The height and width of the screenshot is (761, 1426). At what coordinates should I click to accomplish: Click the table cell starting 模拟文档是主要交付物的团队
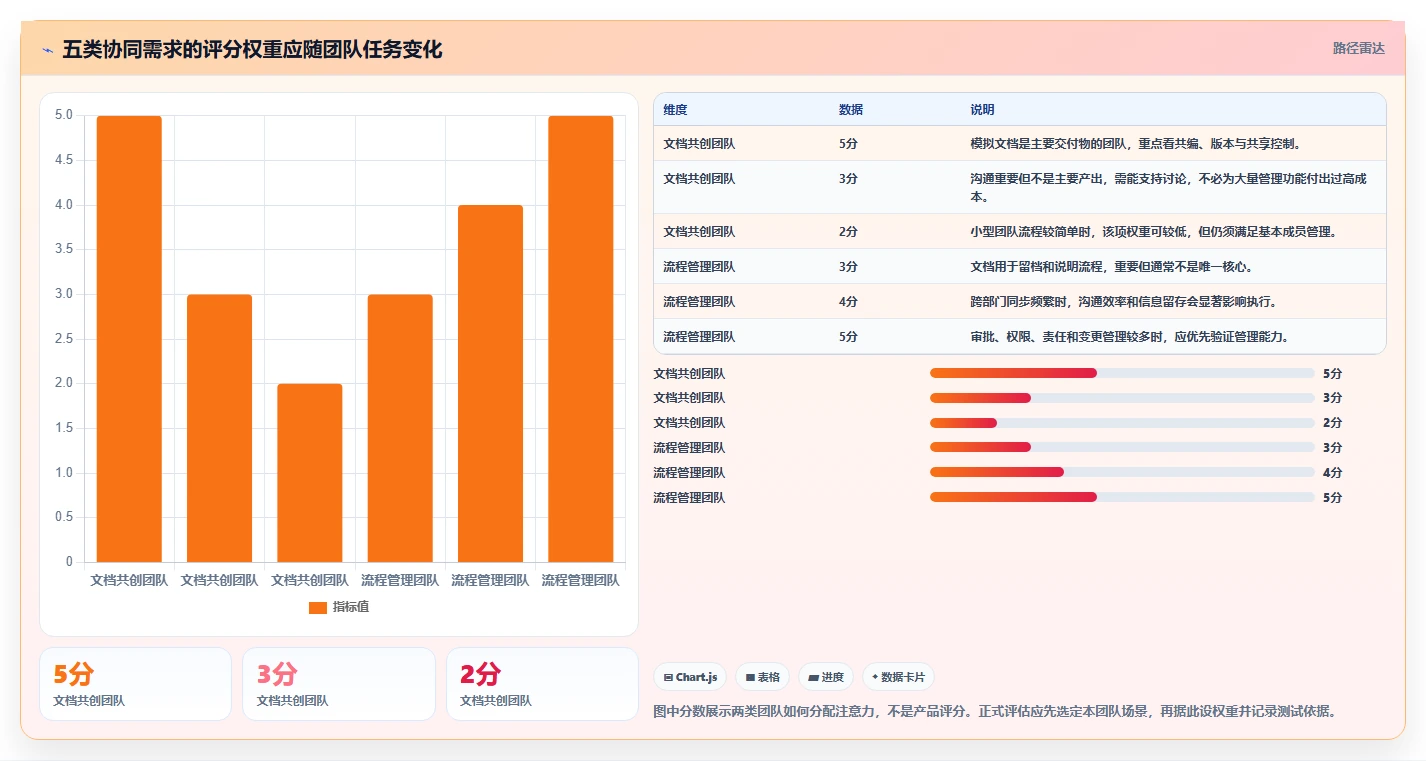pyautogui.click(x=1173, y=144)
